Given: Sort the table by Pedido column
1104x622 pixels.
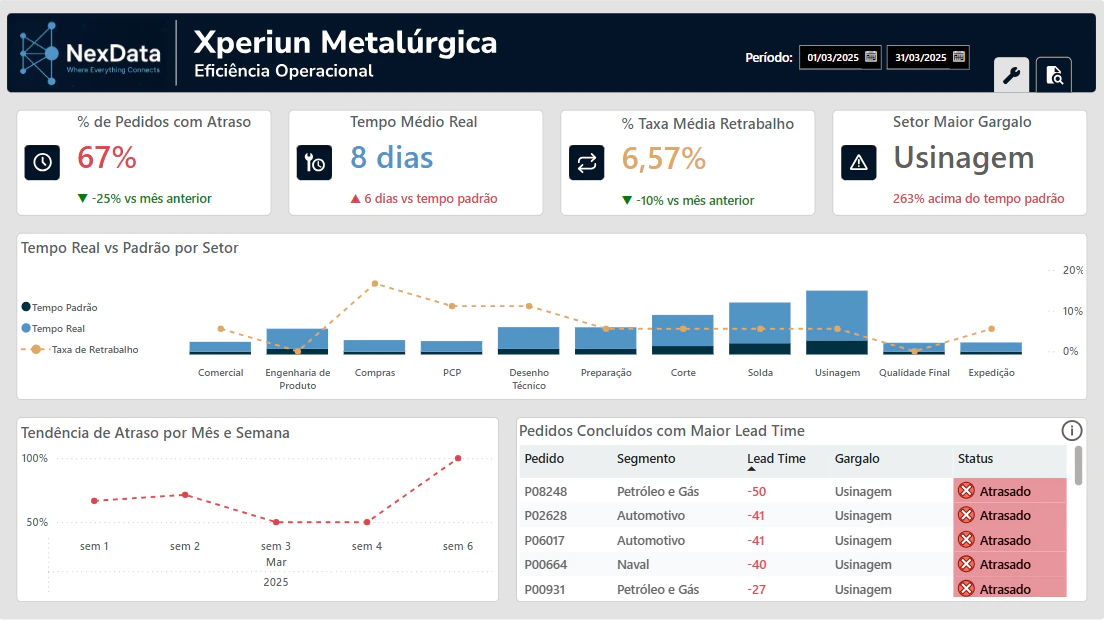Looking at the screenshot, I should 544,459.
